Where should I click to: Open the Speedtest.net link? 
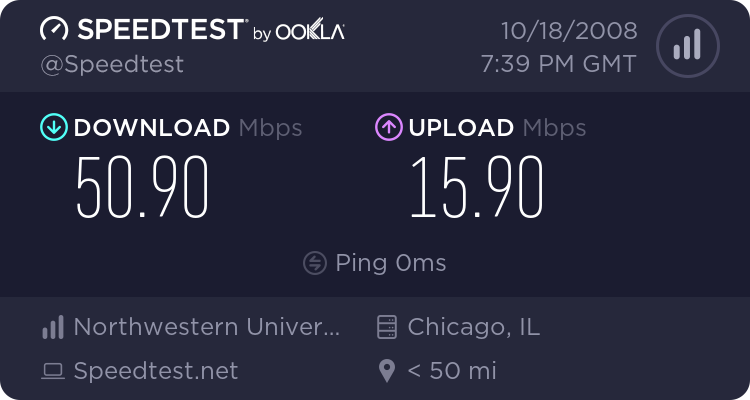(156, 372)
